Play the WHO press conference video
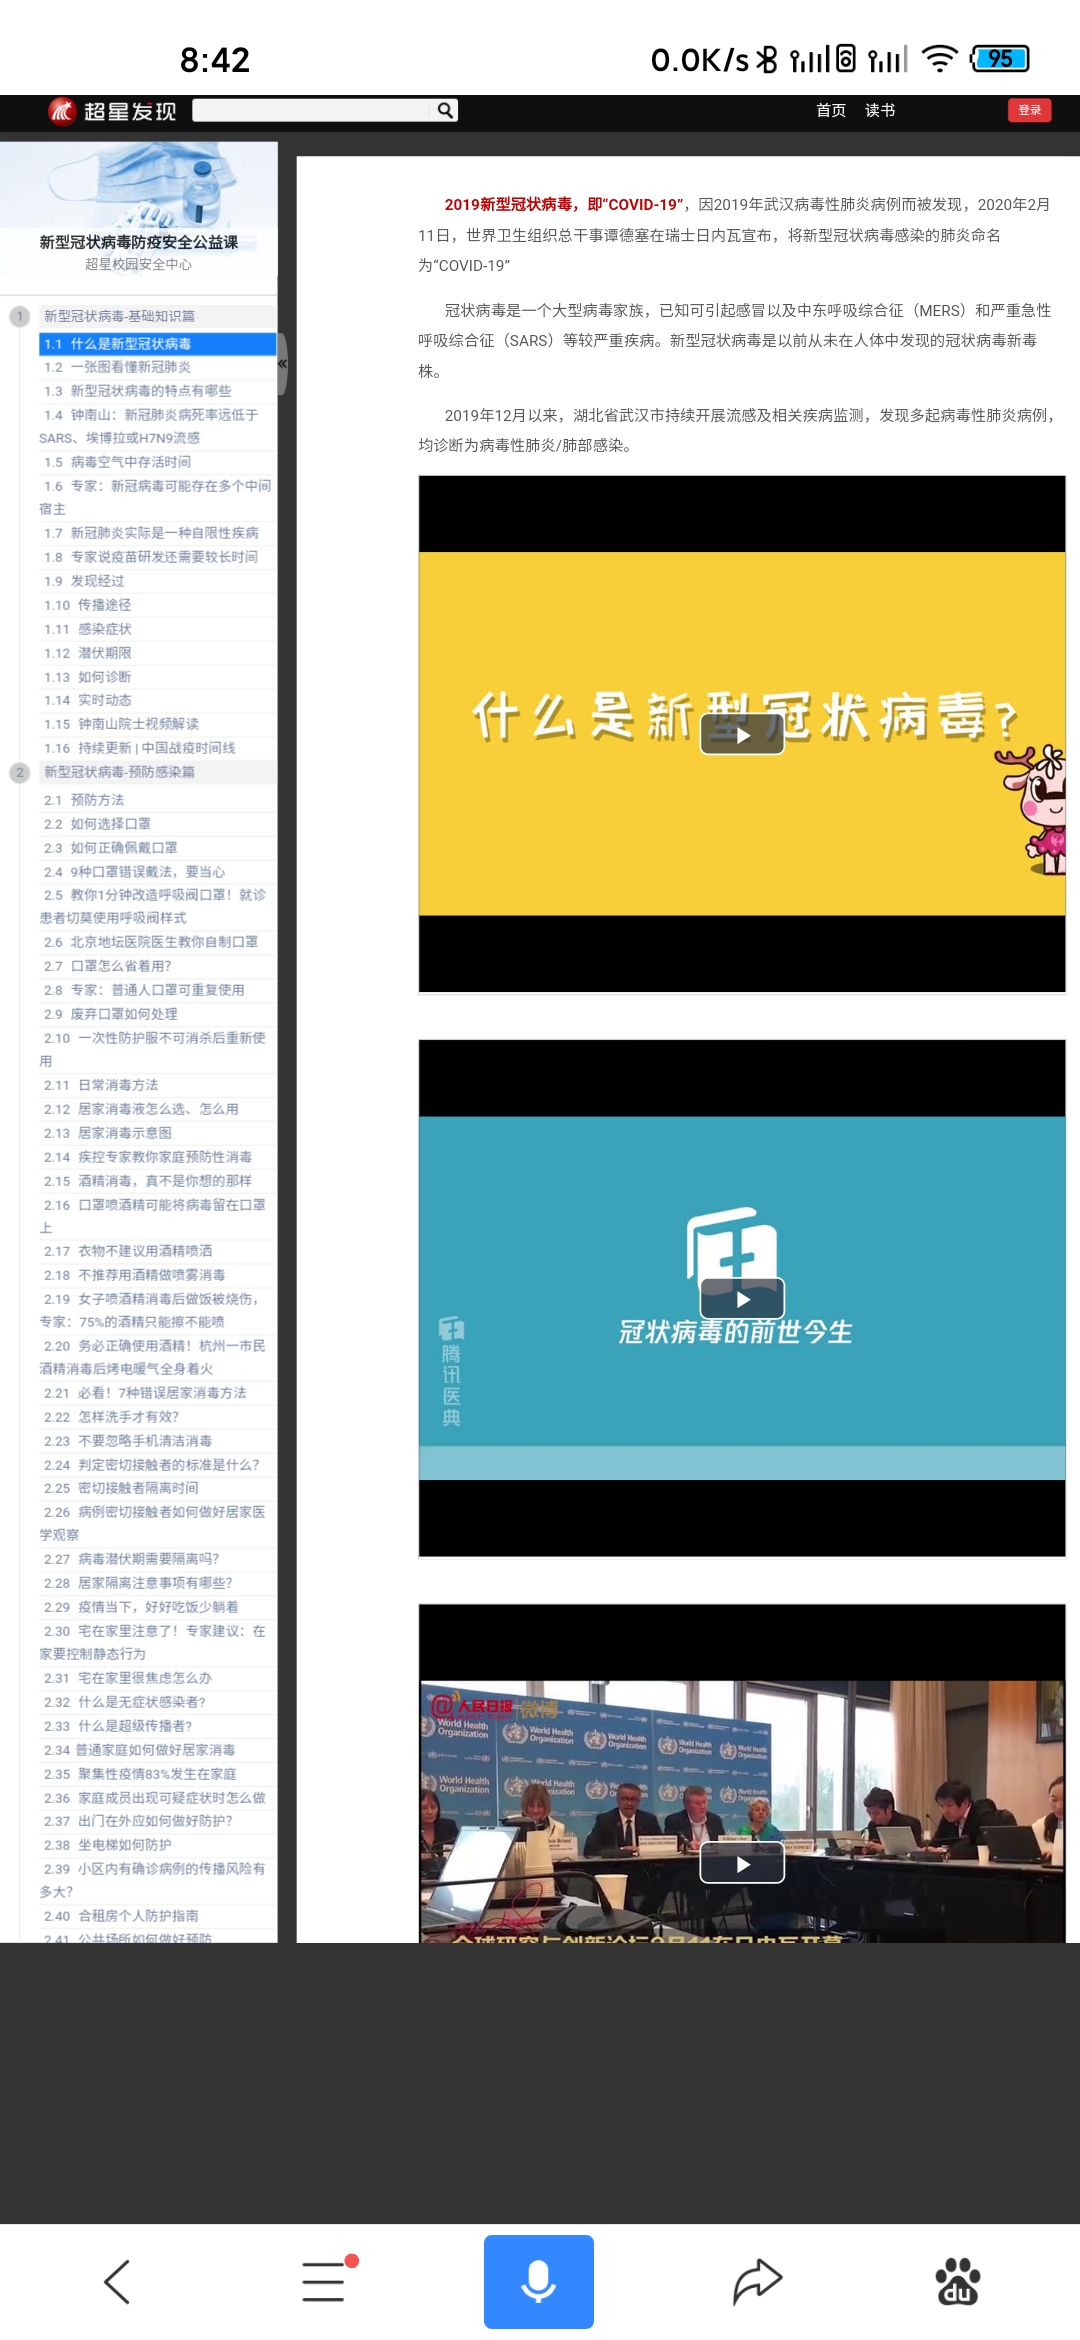The height and width of the screenshot is (2340, 1080). pyautogui.click(x=742, y=1864)
